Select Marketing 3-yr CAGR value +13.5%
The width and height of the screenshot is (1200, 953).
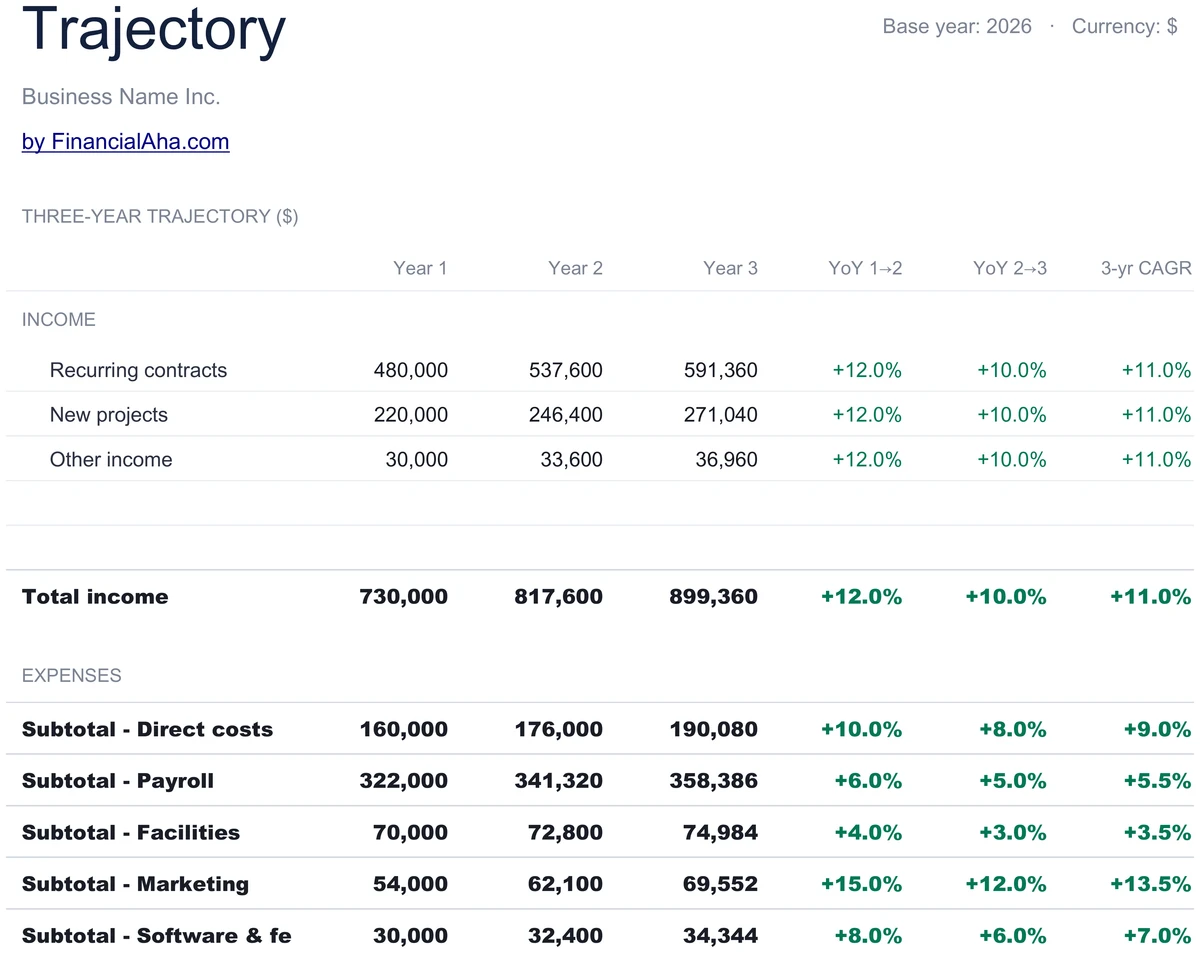tap(1151, 884)
